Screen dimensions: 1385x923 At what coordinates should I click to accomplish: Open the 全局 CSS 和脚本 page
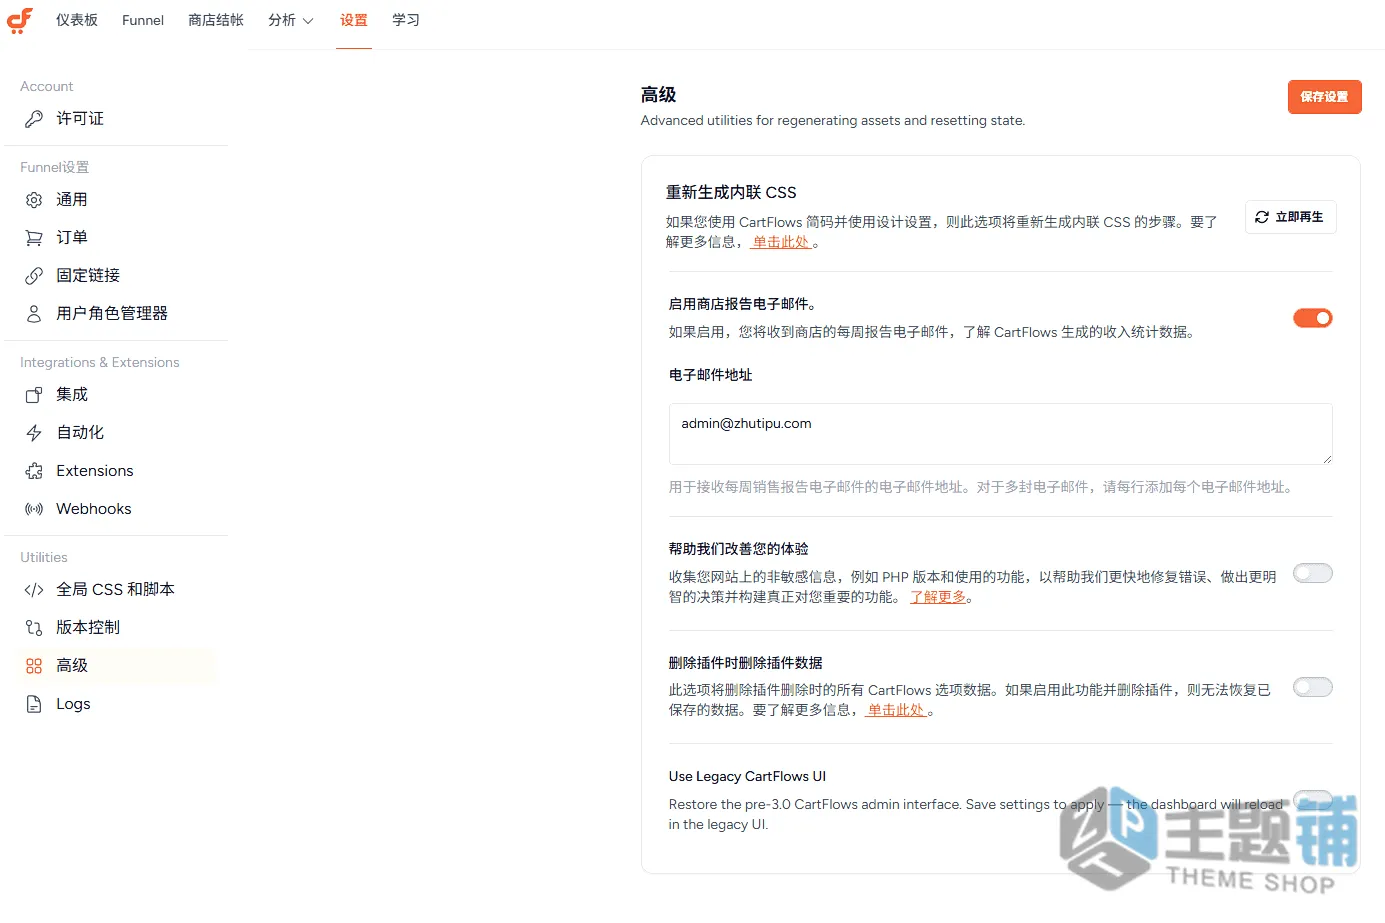click(116, 590)
